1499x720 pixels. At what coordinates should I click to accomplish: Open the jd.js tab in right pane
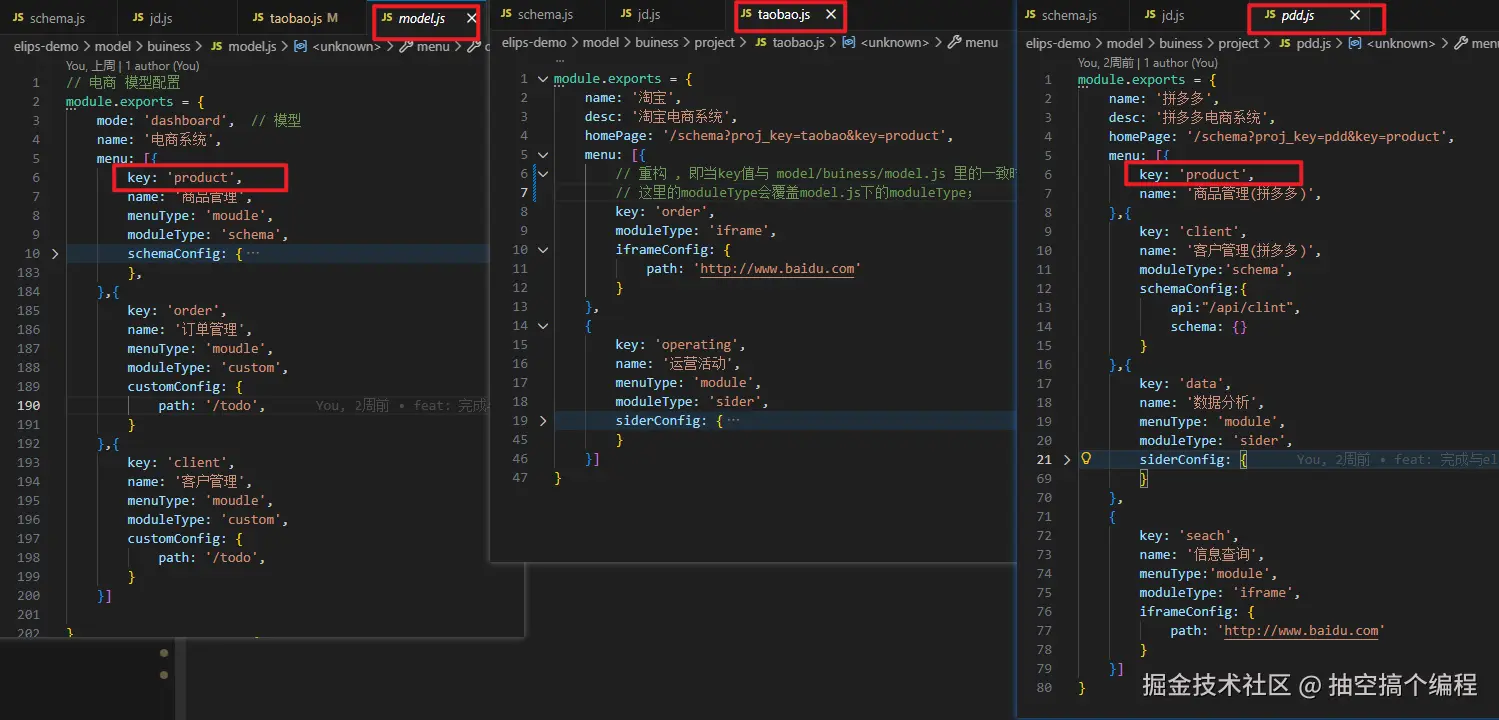(x=1172, y=15)
